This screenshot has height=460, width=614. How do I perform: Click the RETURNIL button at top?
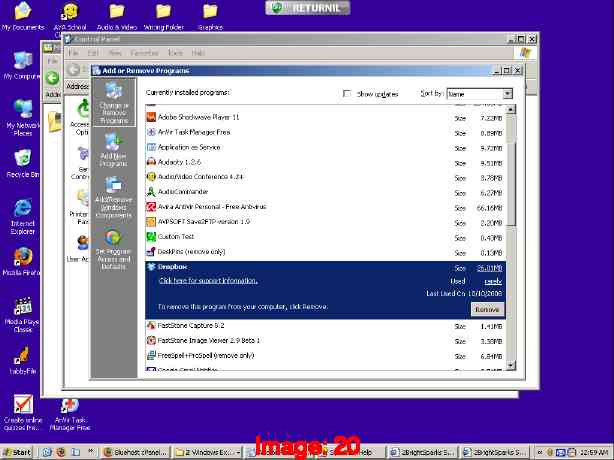[x=307, y=8]
